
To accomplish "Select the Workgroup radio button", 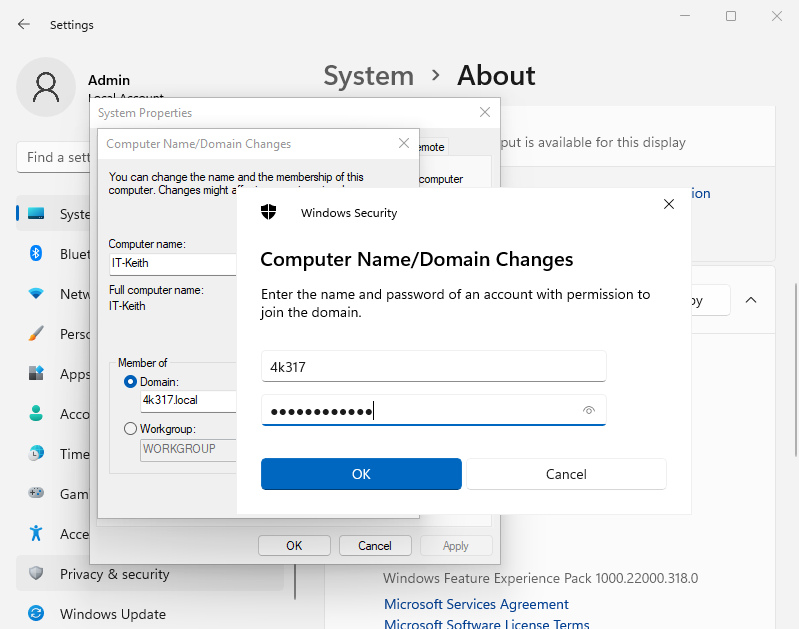I will (x=130, y=429).
